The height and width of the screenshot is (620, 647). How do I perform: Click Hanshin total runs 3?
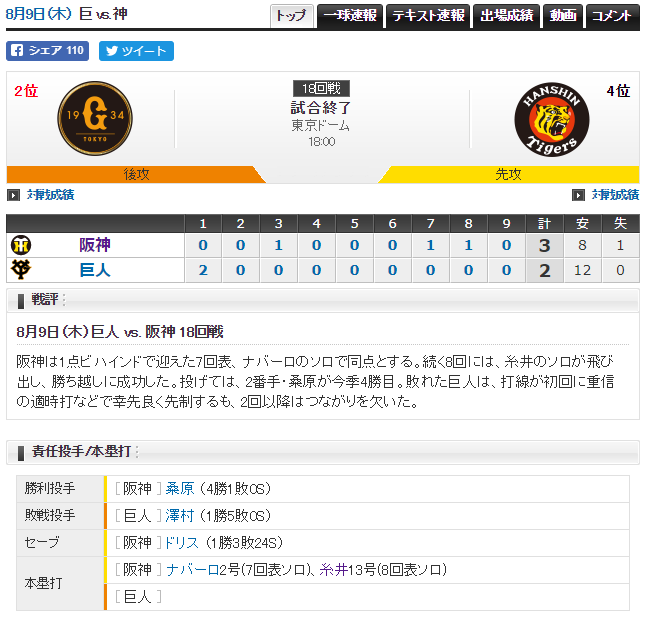(545, 245)
